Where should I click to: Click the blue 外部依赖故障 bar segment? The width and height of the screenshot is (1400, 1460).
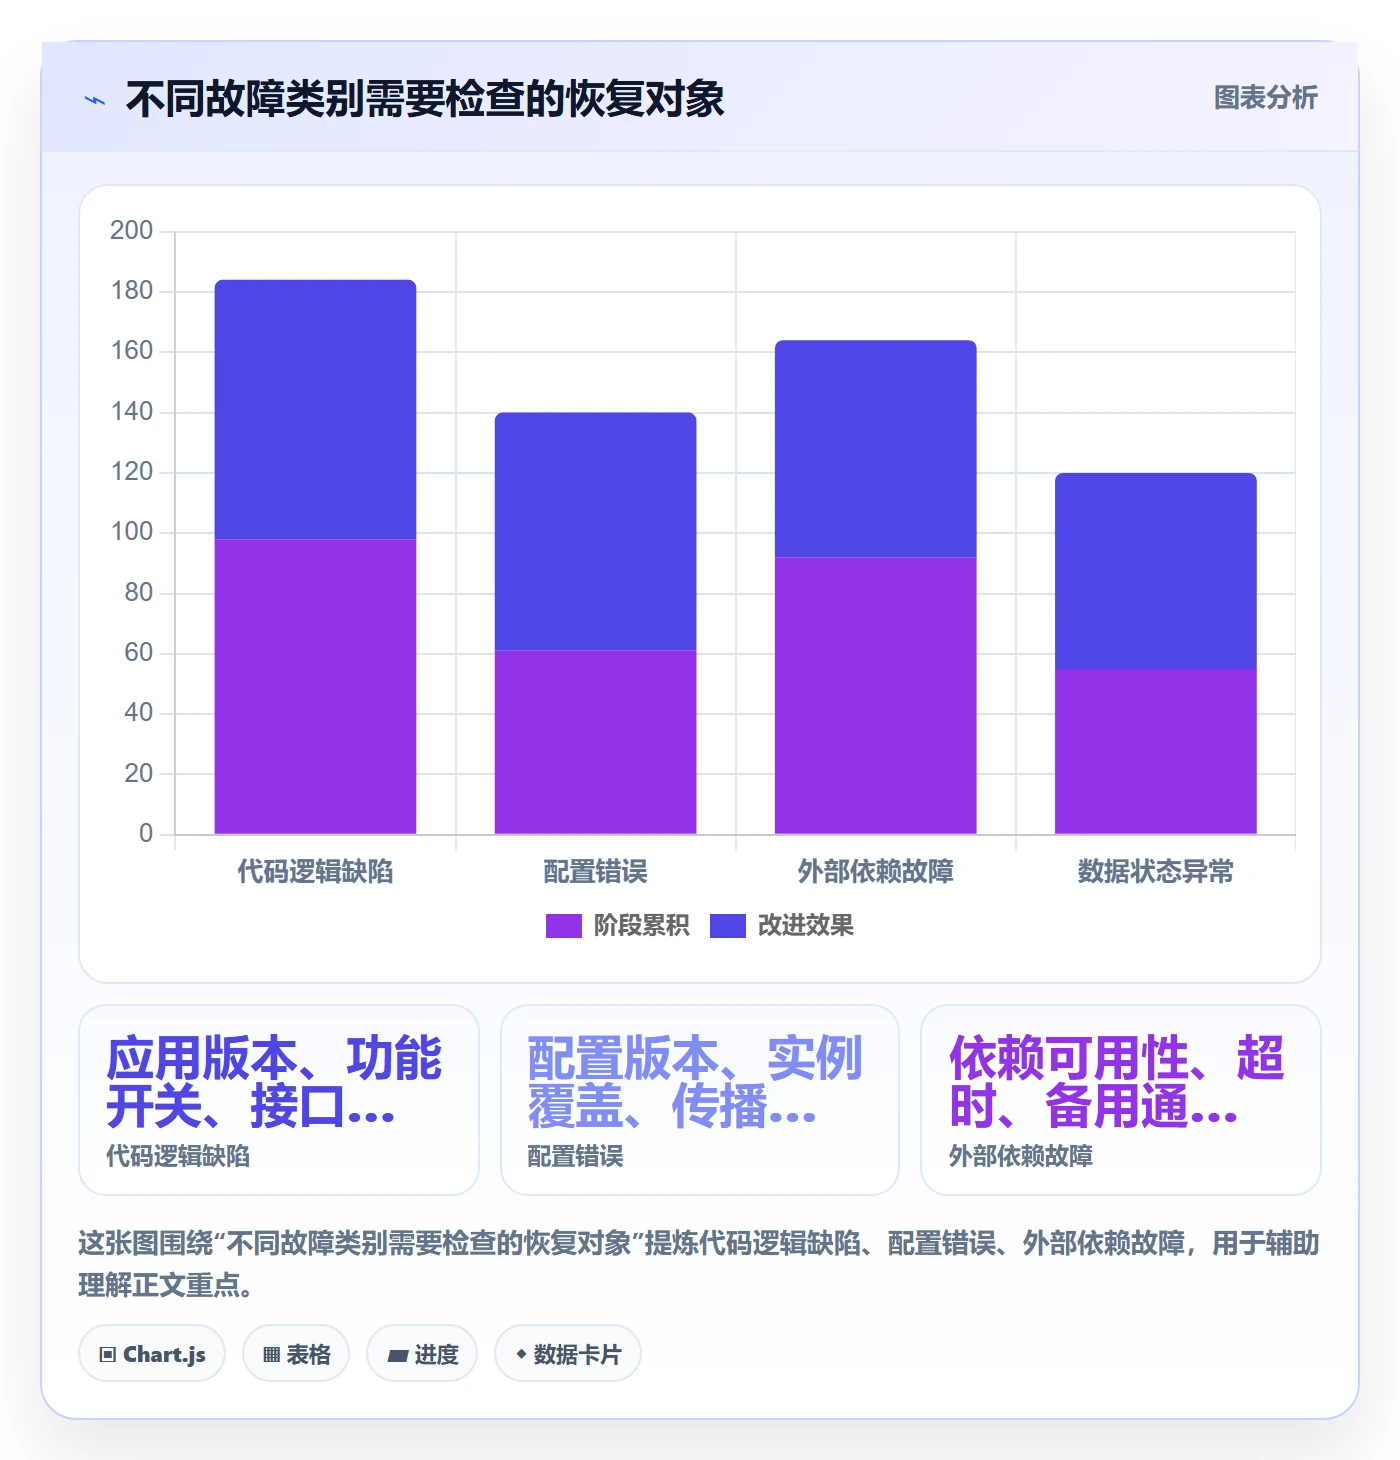pos(875,449)
